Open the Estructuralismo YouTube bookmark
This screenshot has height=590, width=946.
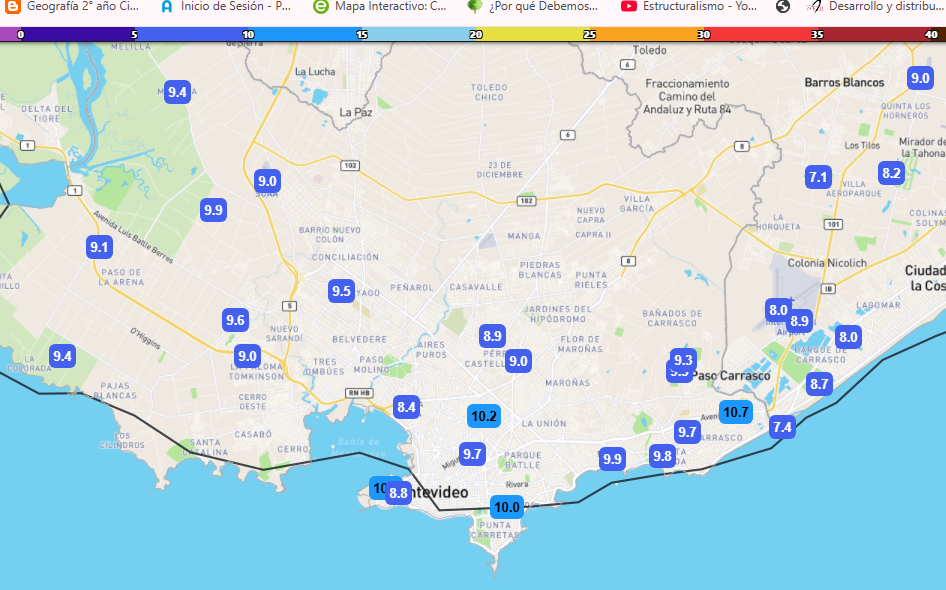pos(689,7)
